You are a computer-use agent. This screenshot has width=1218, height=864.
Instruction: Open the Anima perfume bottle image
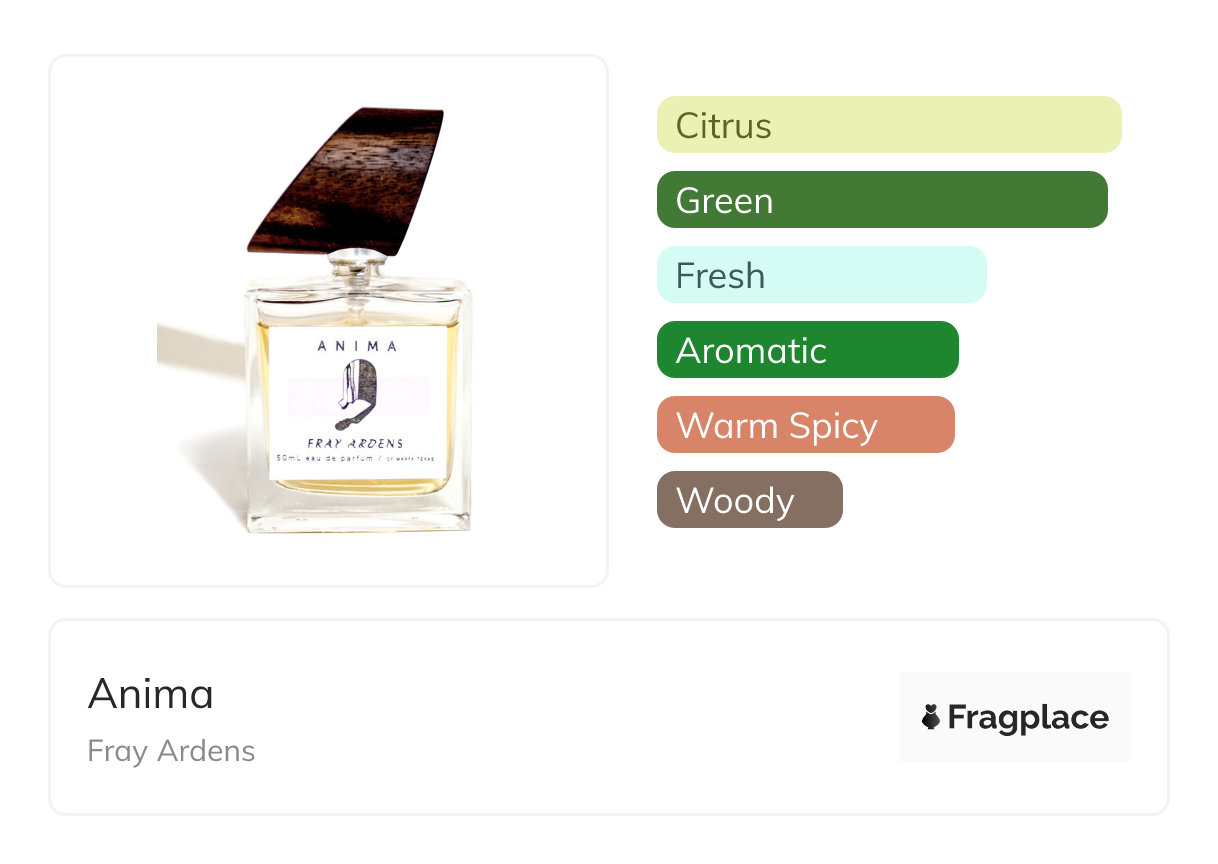pos(329,321)
